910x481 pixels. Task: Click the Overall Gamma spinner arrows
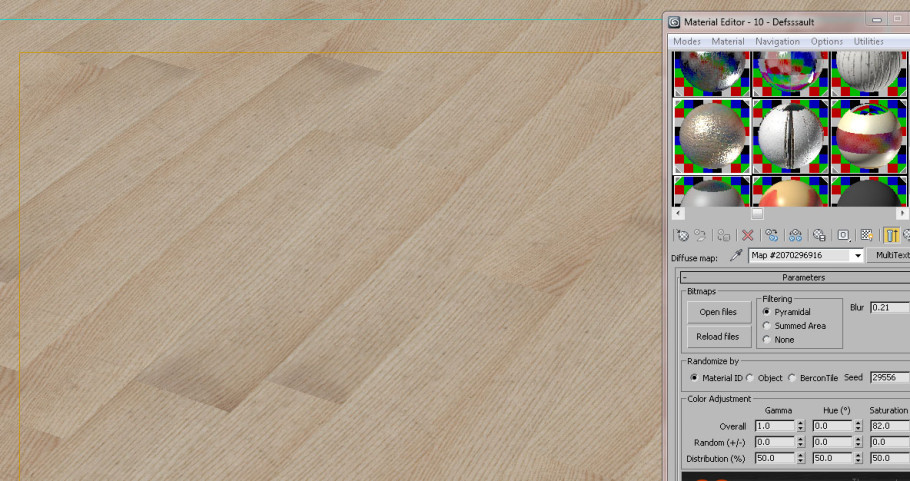pos(801,426)
